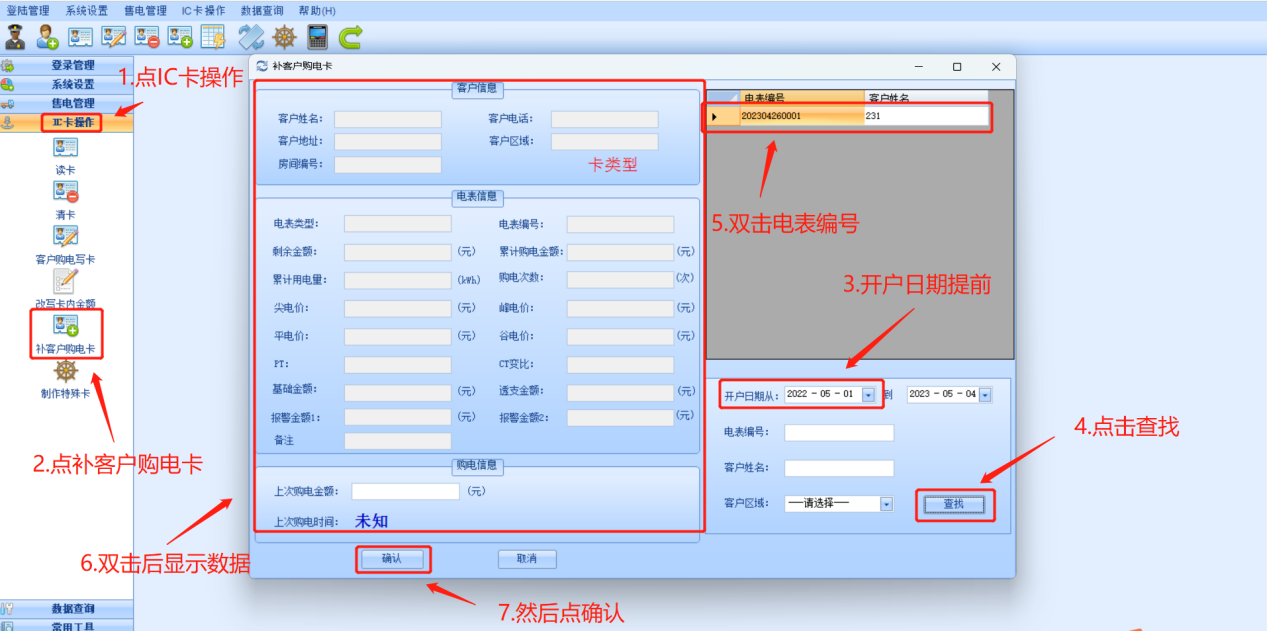Open 客户购电写卡 from the sidebar
Viewport: 1267px width, 631px height.
65,242
